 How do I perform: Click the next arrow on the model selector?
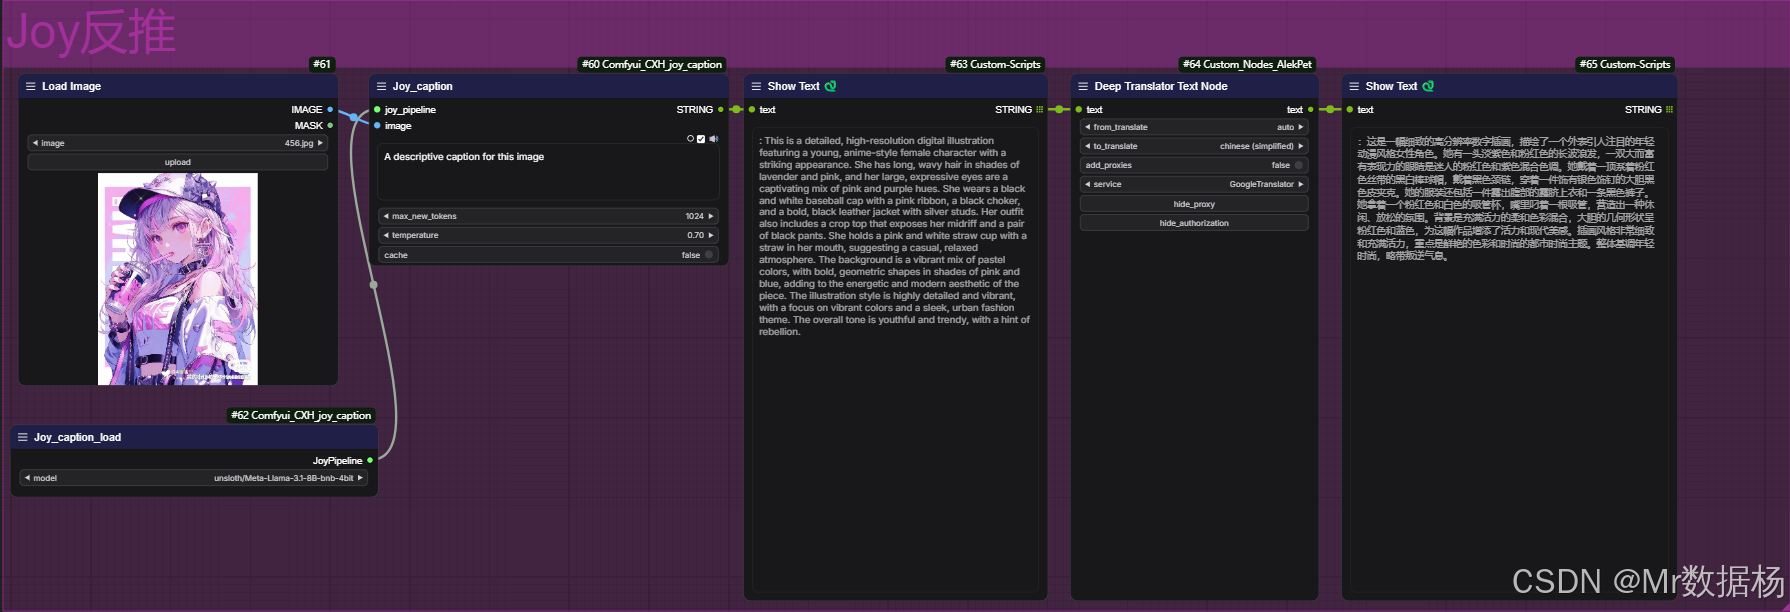pos(360,478)
